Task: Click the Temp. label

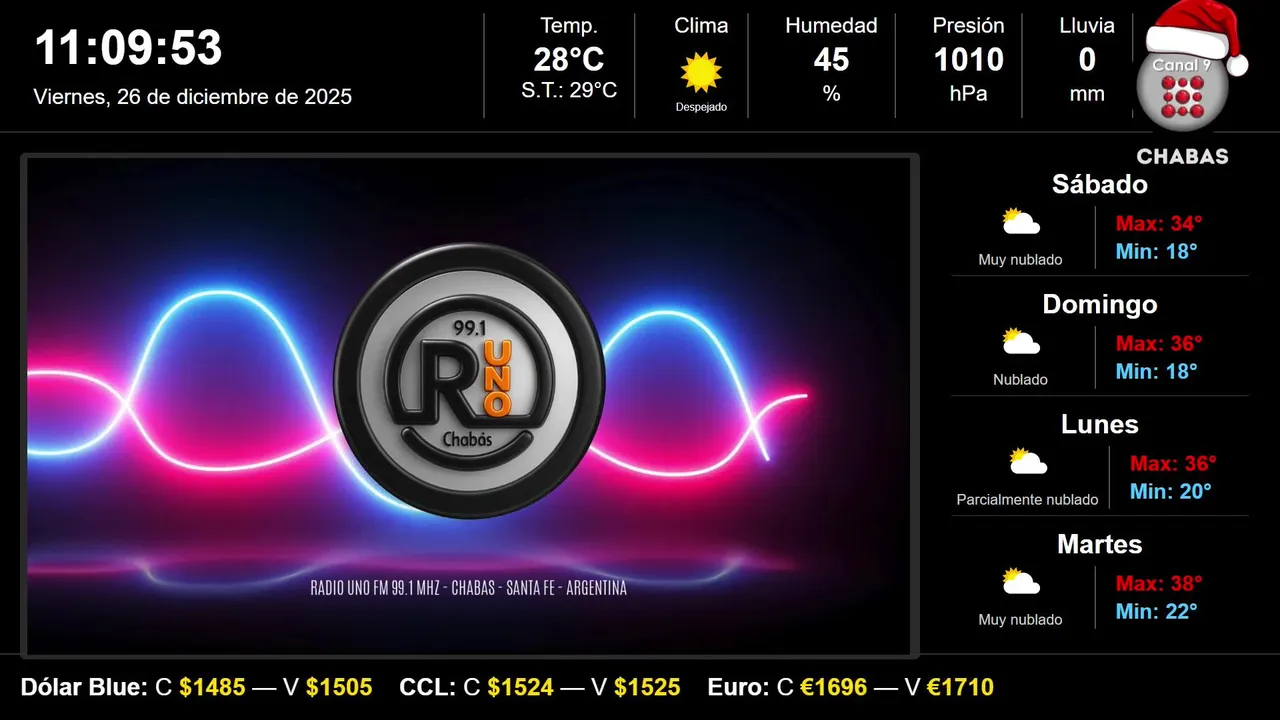Action: pos(569,26)
